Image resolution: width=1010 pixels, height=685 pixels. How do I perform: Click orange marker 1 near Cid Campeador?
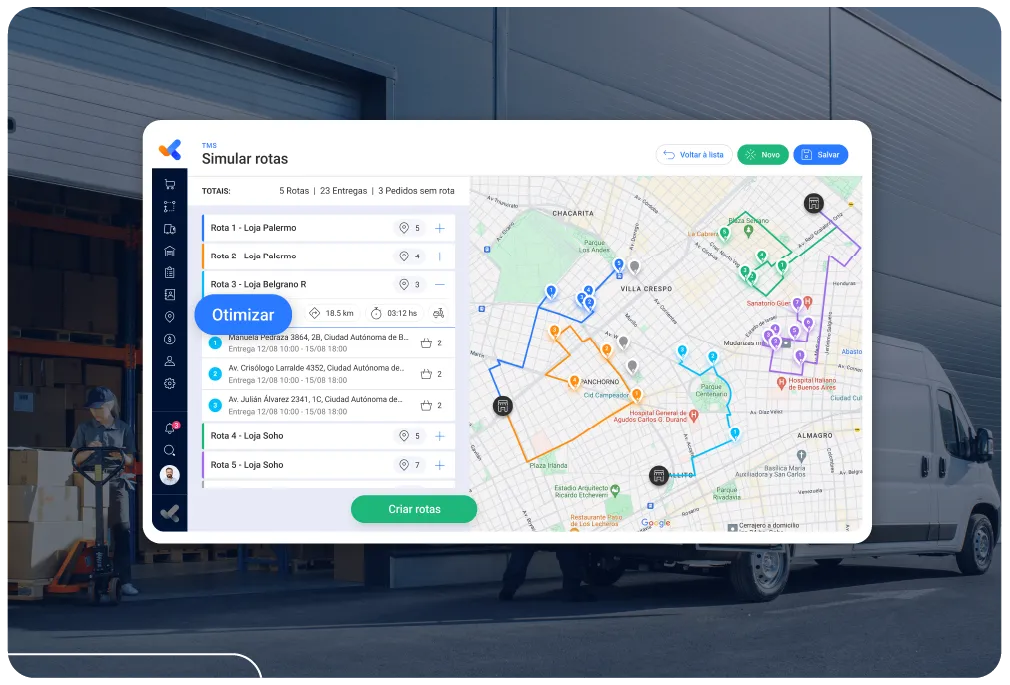[x=636, y=395]
